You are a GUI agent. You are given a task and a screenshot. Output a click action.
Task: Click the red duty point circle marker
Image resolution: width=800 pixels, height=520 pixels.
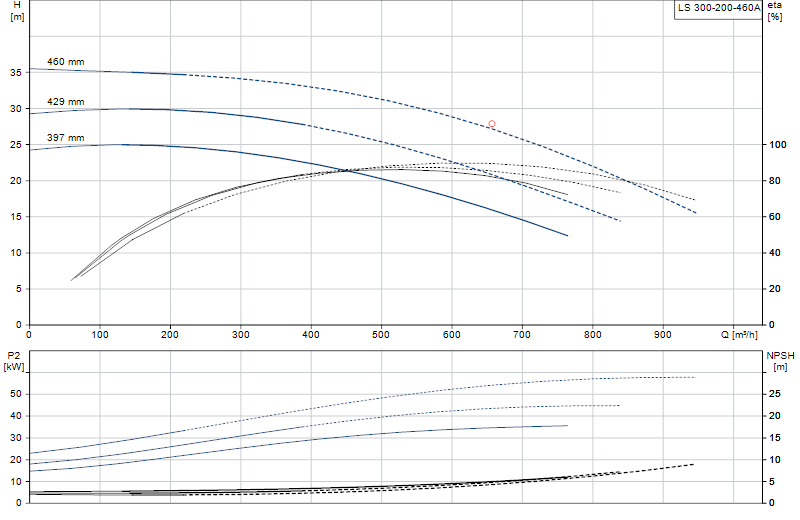492,123
